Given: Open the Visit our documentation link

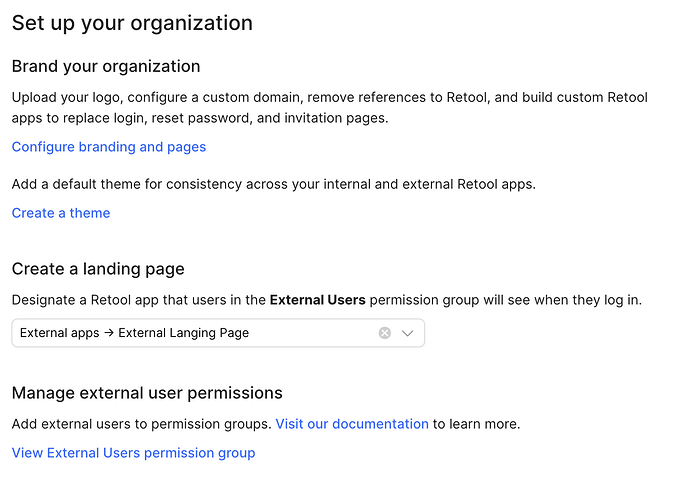Looking at the screenshot, I should point(352,424).
